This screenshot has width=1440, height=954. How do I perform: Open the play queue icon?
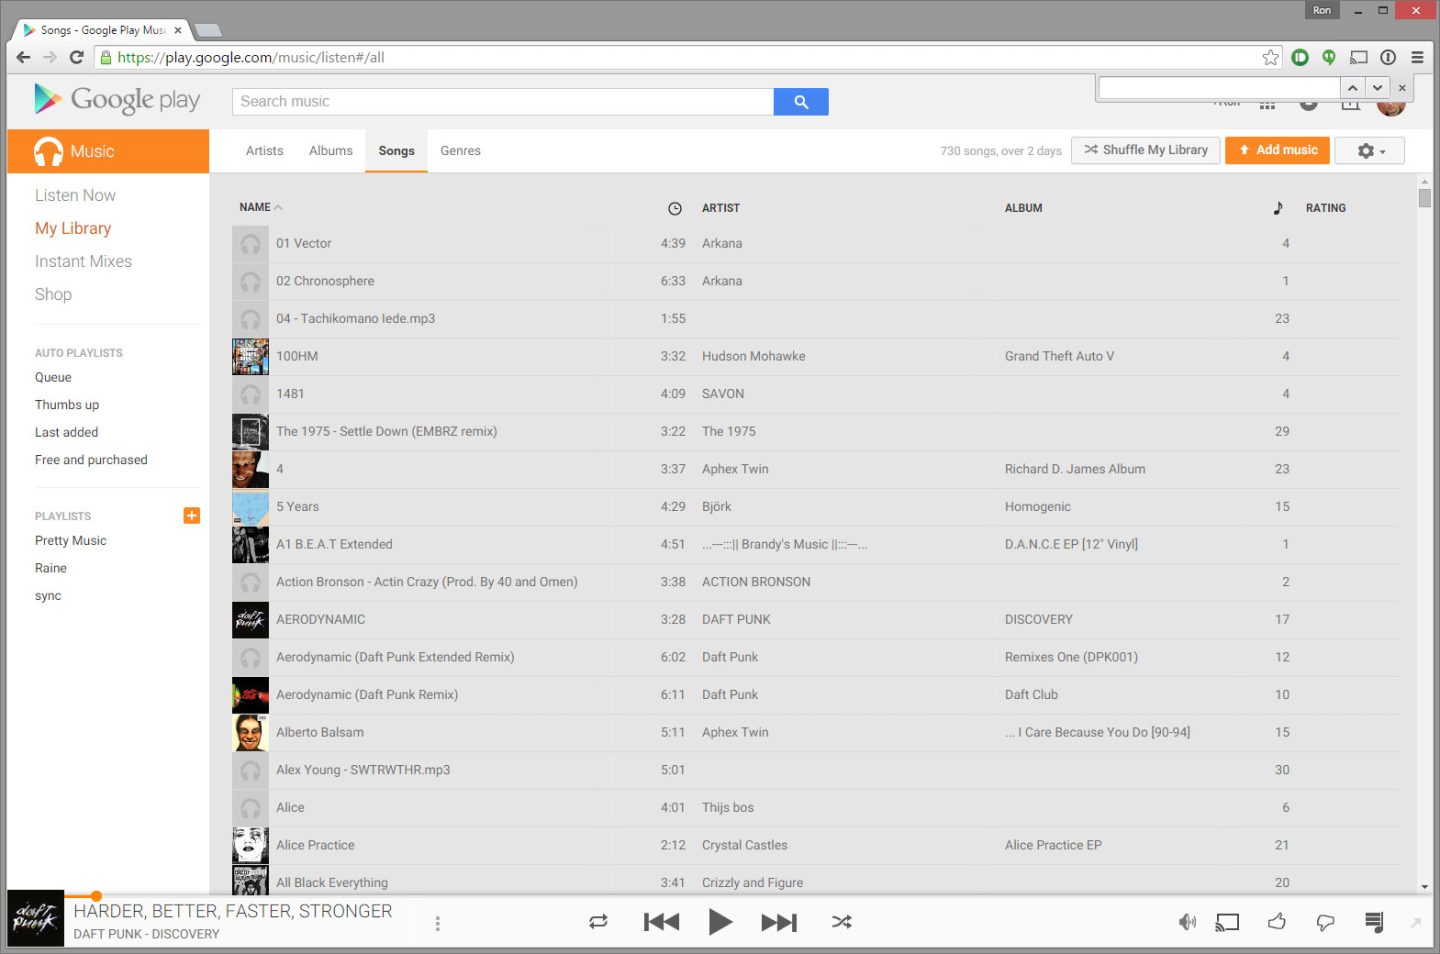coord(1374,922)
